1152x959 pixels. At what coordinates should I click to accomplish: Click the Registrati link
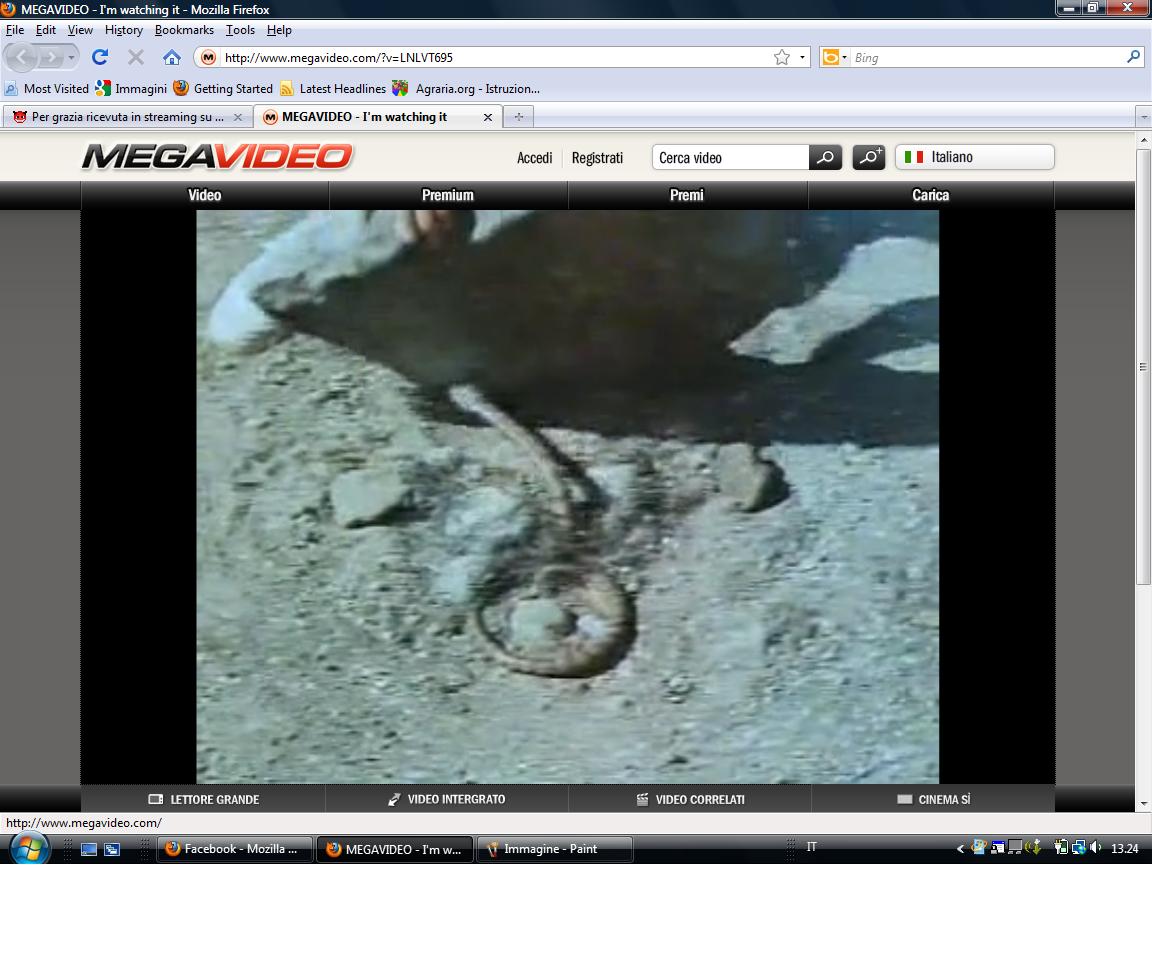pos(597,158)
